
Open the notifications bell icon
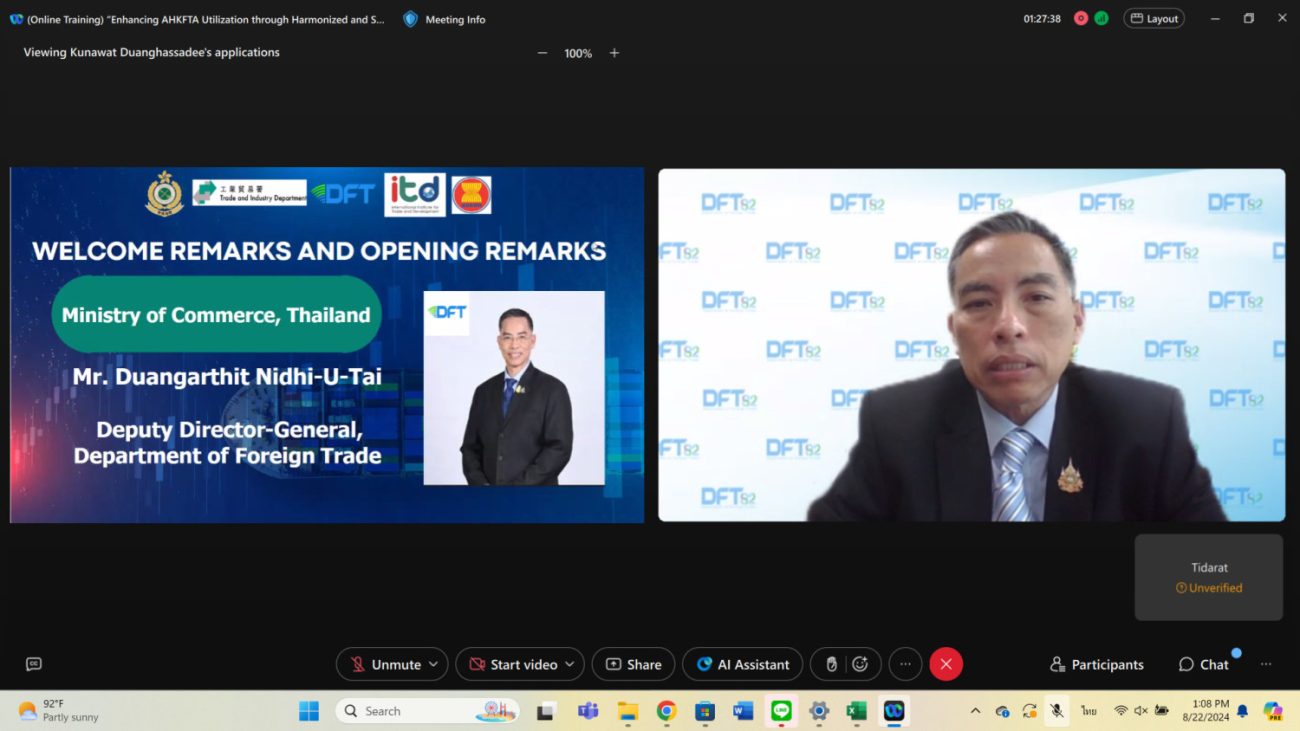(1242, 711)
